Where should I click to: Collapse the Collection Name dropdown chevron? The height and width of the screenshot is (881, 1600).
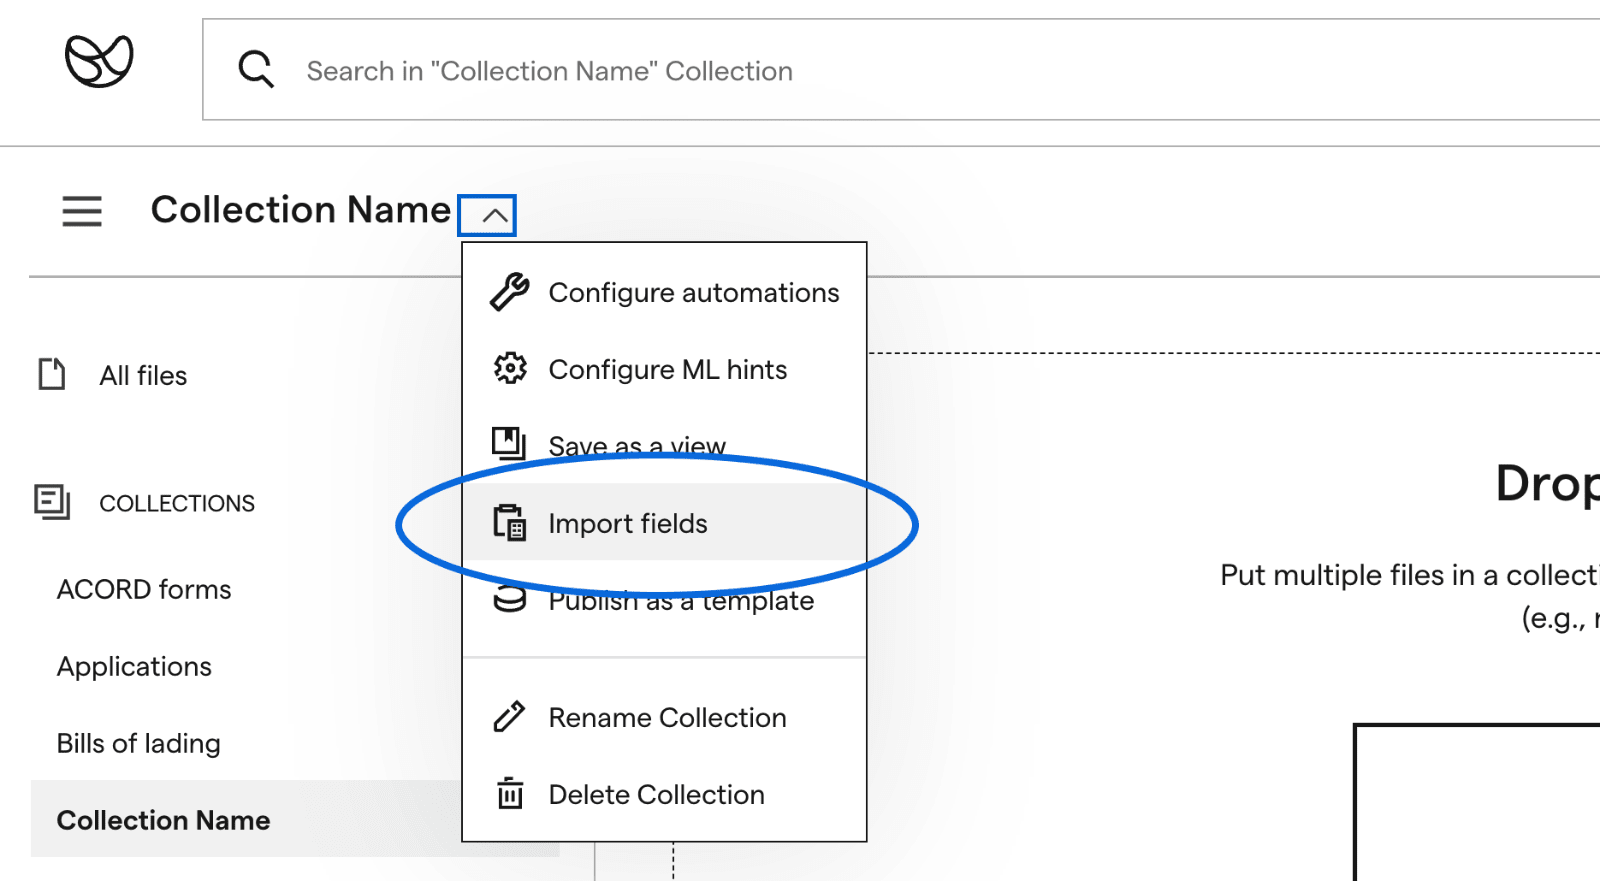pos(487,215)
